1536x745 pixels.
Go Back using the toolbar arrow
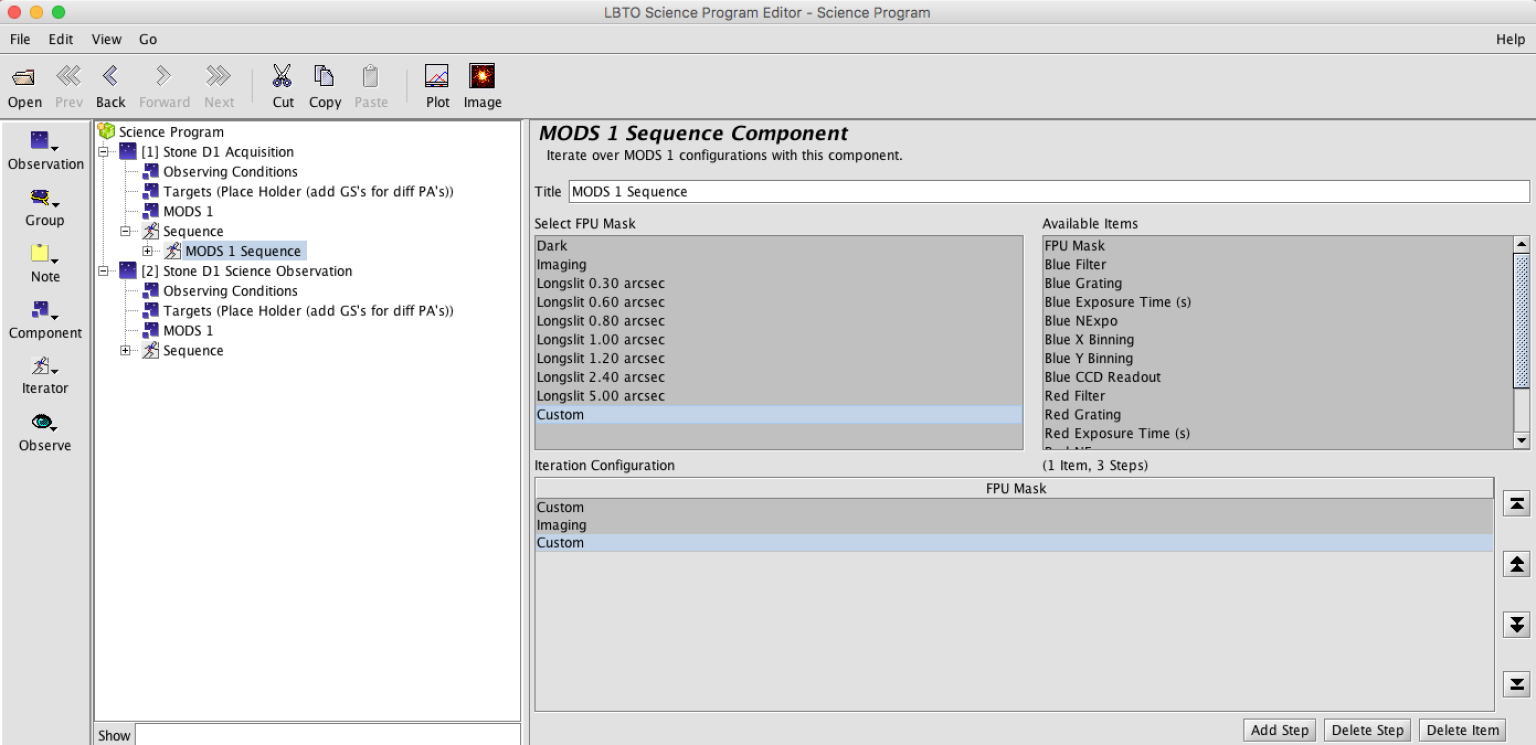(110, 77)
